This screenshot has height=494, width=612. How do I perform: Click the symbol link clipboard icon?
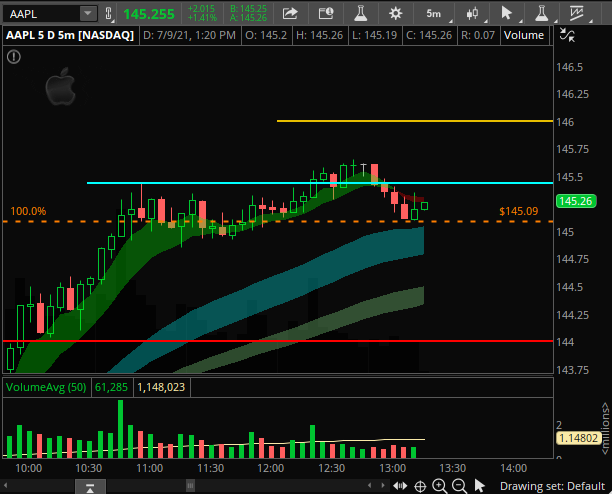(x=109, y=14)
